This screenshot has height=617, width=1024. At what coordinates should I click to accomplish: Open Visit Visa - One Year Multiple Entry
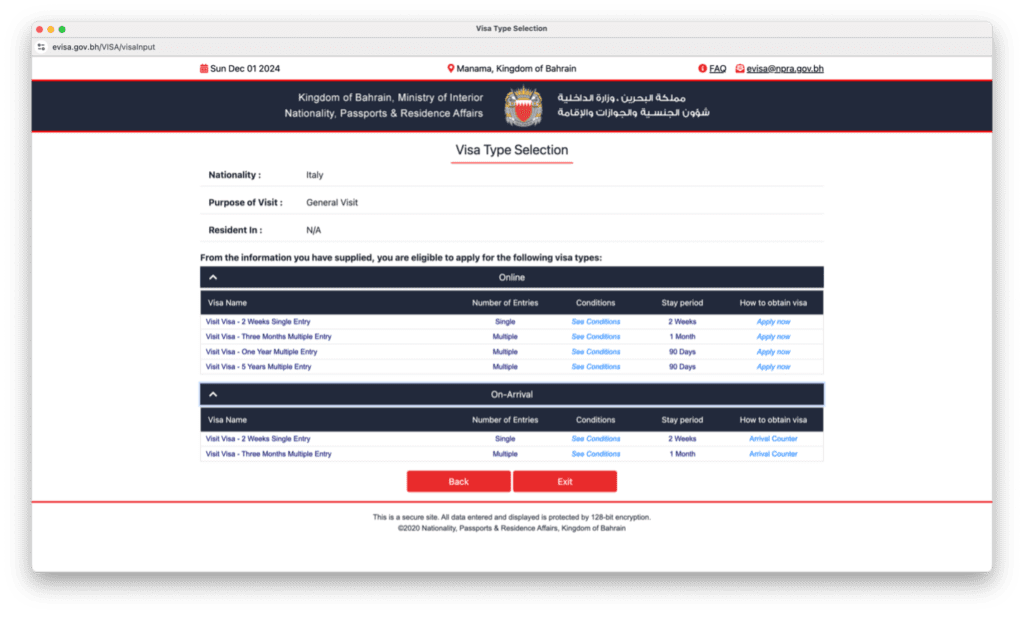tap(261, 352)
